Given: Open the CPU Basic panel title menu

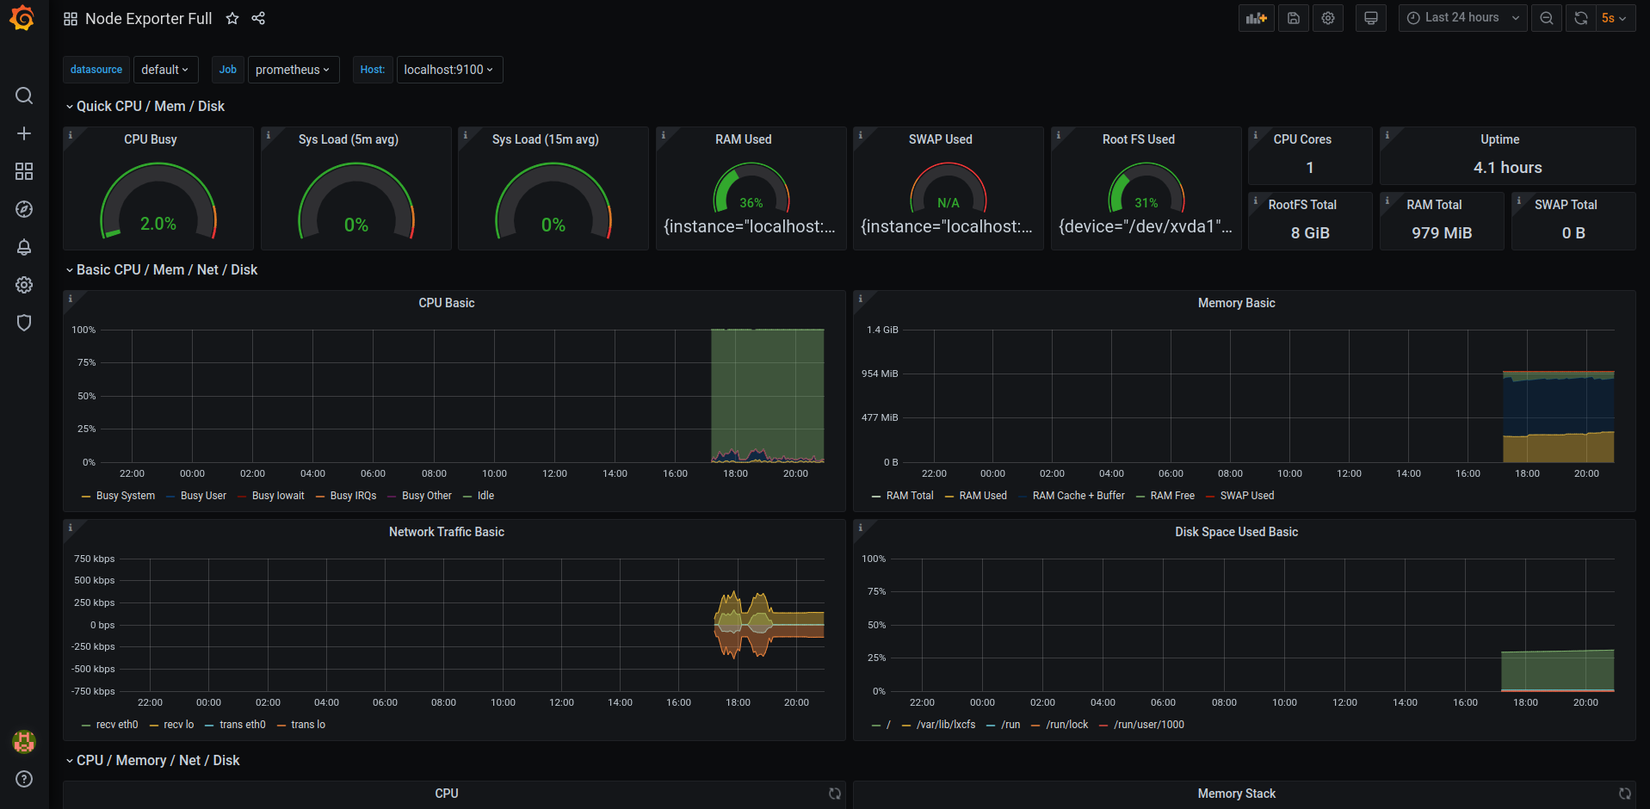Looking at the screenshot, I should point(446,303).
